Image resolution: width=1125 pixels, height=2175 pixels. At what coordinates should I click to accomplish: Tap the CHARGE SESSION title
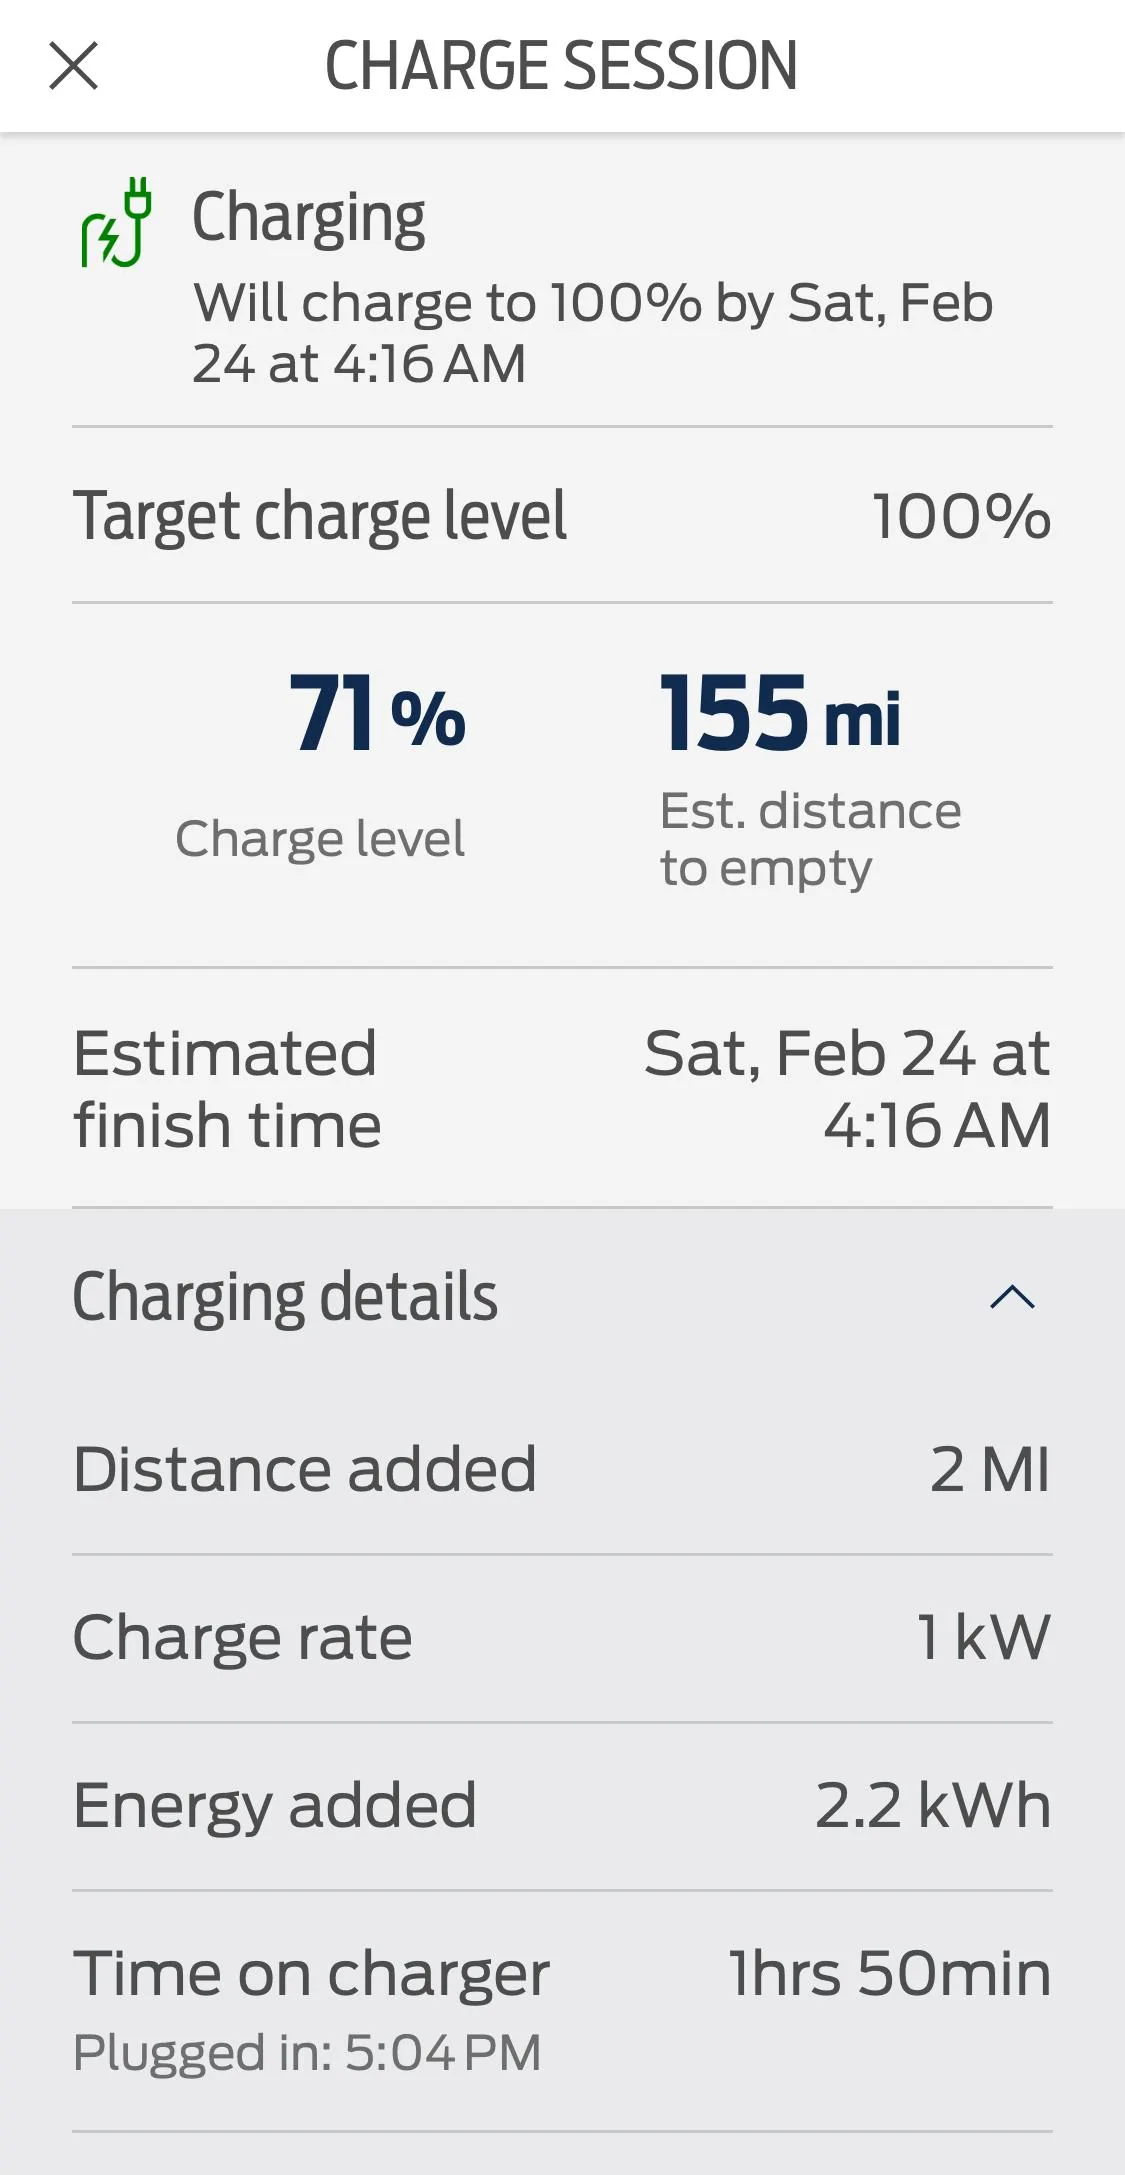coord(561,66)
